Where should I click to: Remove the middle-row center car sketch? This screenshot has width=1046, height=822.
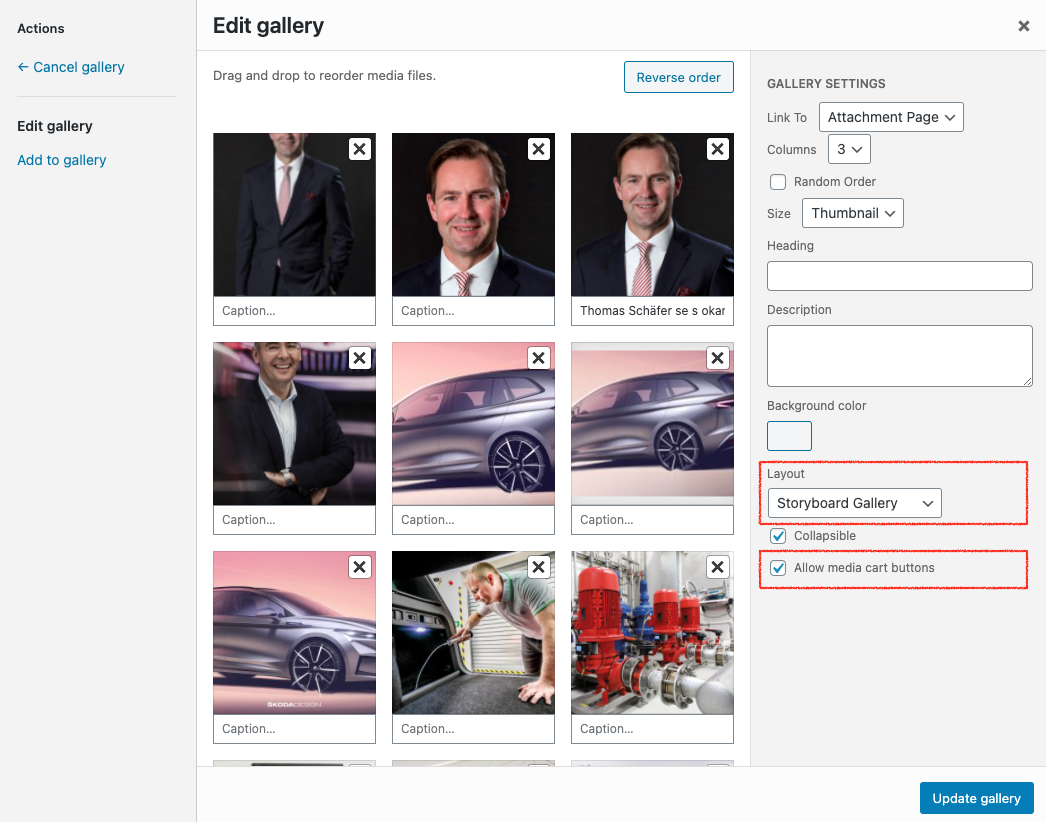(538, 358)
